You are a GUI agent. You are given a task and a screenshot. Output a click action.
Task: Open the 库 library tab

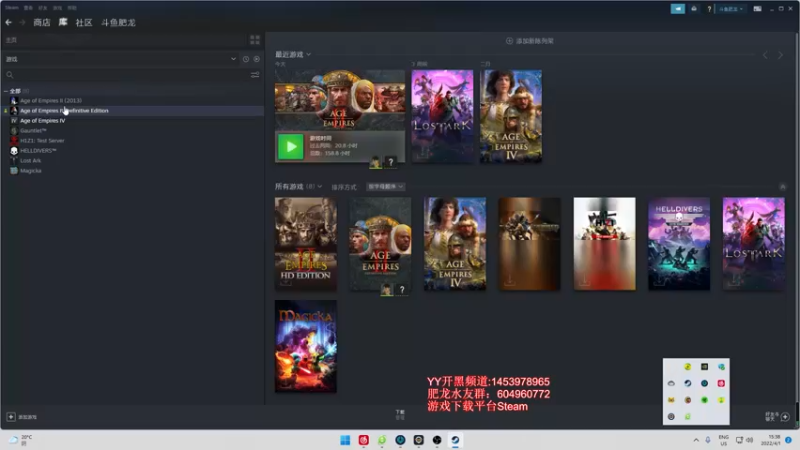click(x=63, y=22)
